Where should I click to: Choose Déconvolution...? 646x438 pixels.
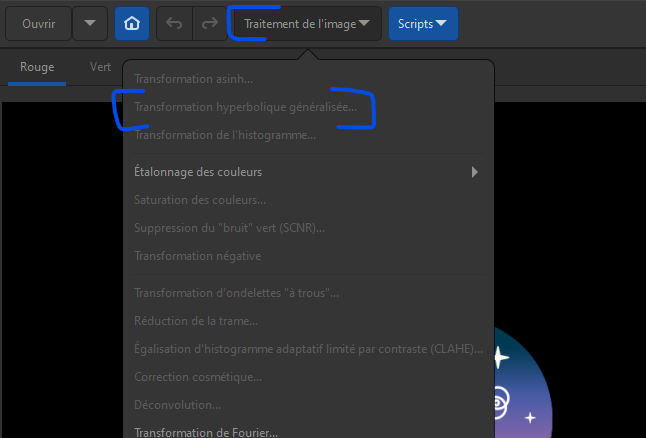(308, 405)
